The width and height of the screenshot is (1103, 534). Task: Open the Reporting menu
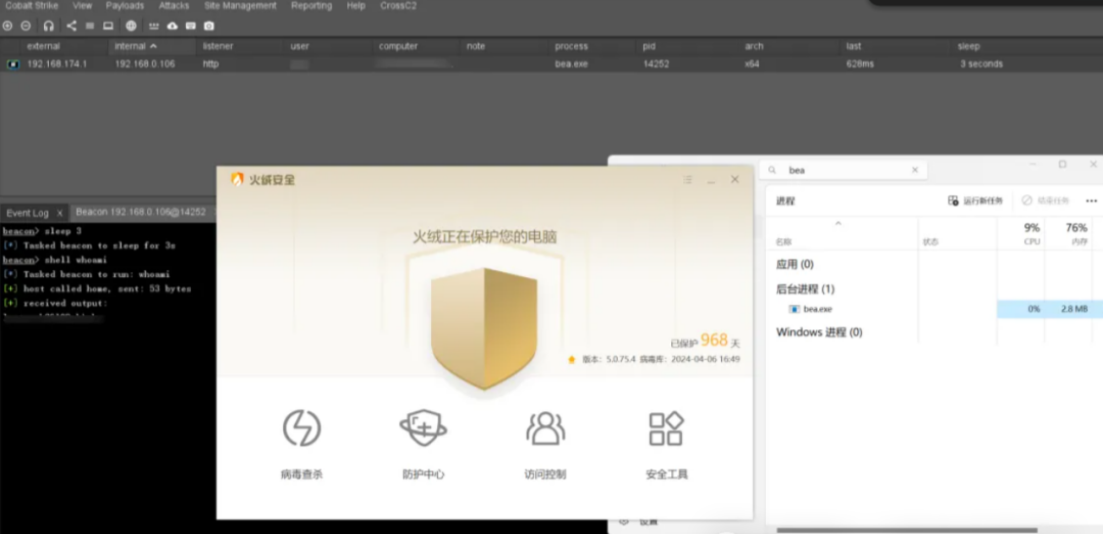click(312, 6)
